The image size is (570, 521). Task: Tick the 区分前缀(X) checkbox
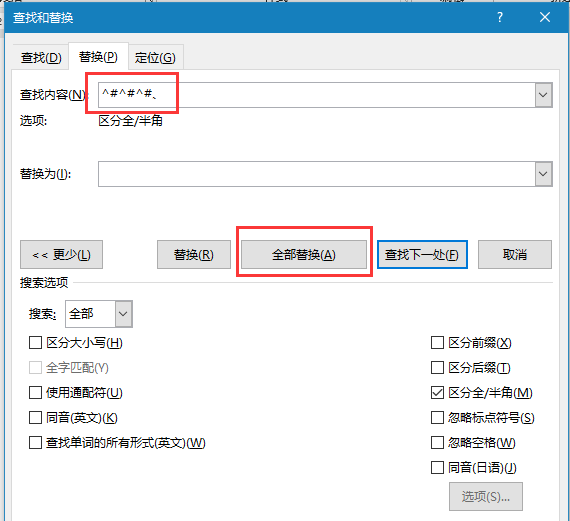pos(437,342)
